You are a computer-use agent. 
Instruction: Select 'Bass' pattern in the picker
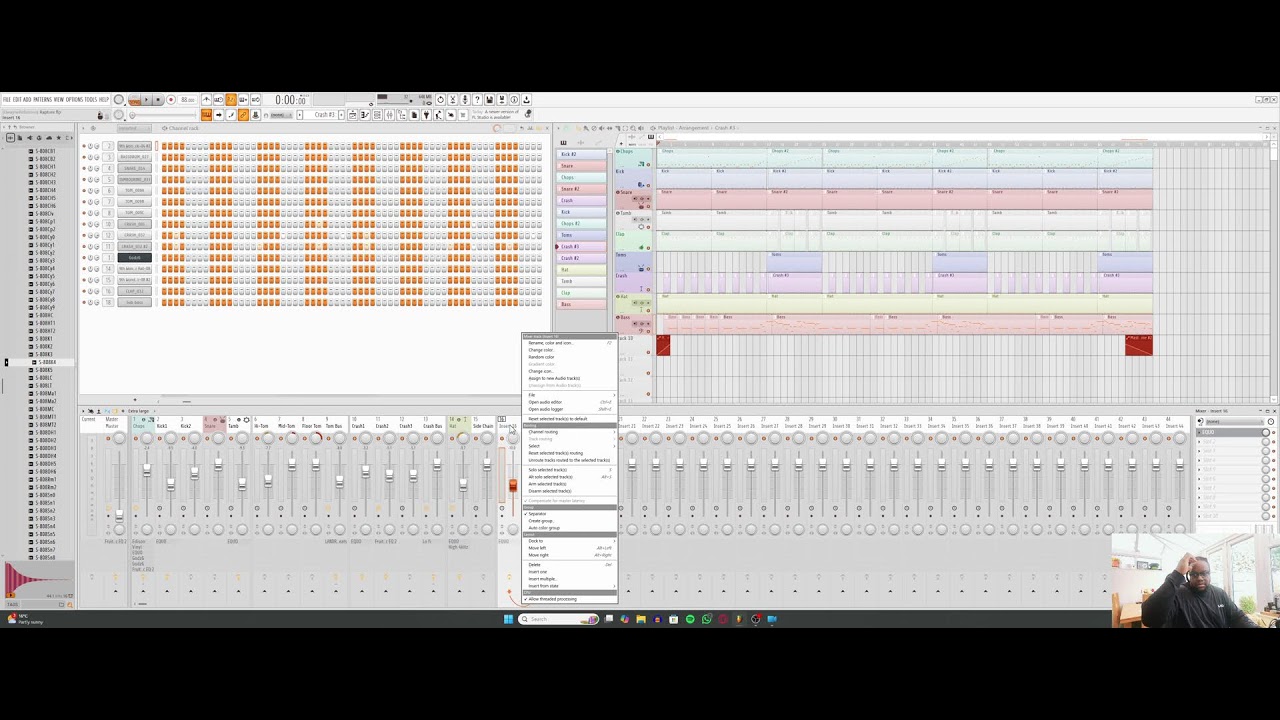click(x=581, y=304)
